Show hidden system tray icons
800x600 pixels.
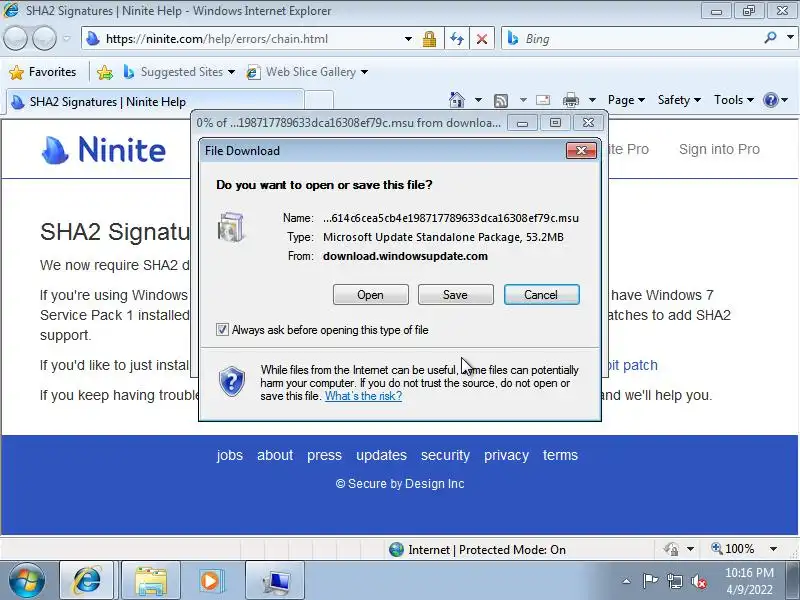pos(627,581)
